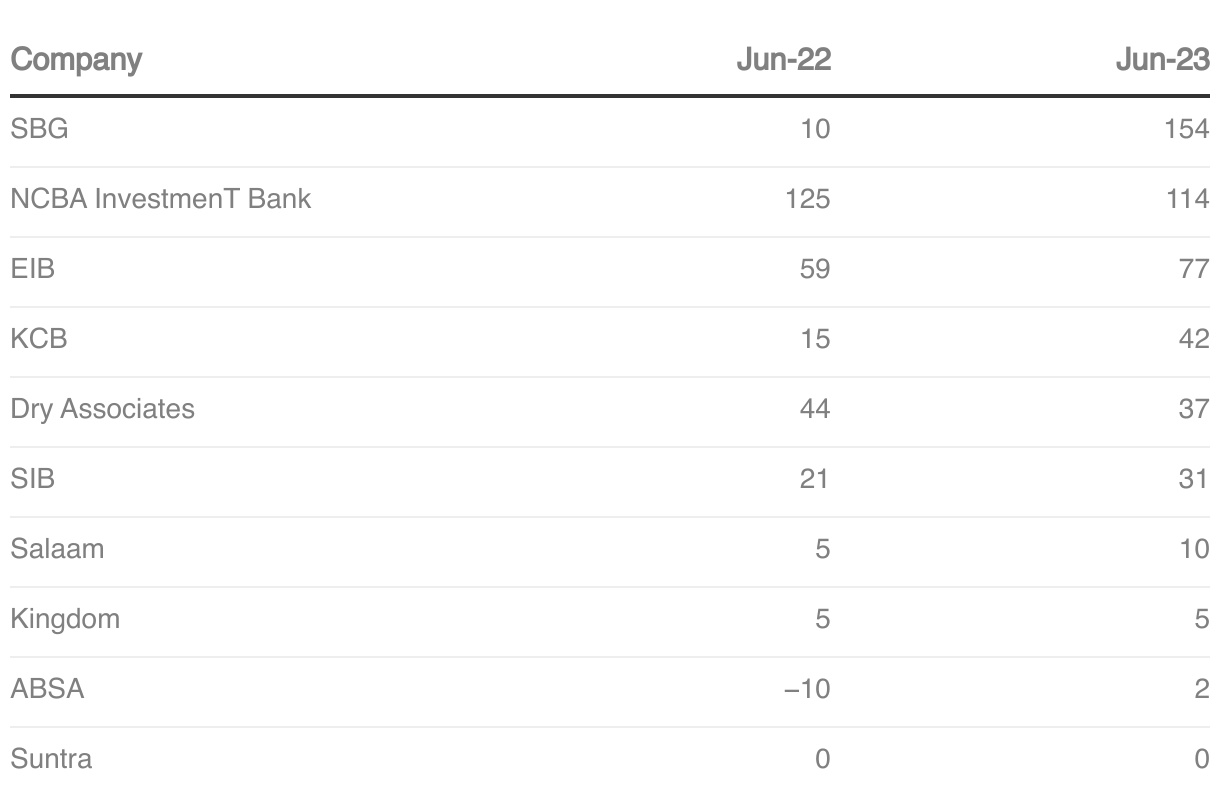The image size is (1220, 806).
Task: Select the ABSA row label
Action: [47, 689]
